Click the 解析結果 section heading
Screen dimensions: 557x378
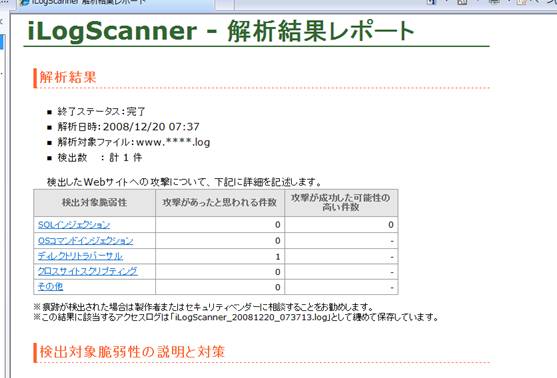coord(67,77)
